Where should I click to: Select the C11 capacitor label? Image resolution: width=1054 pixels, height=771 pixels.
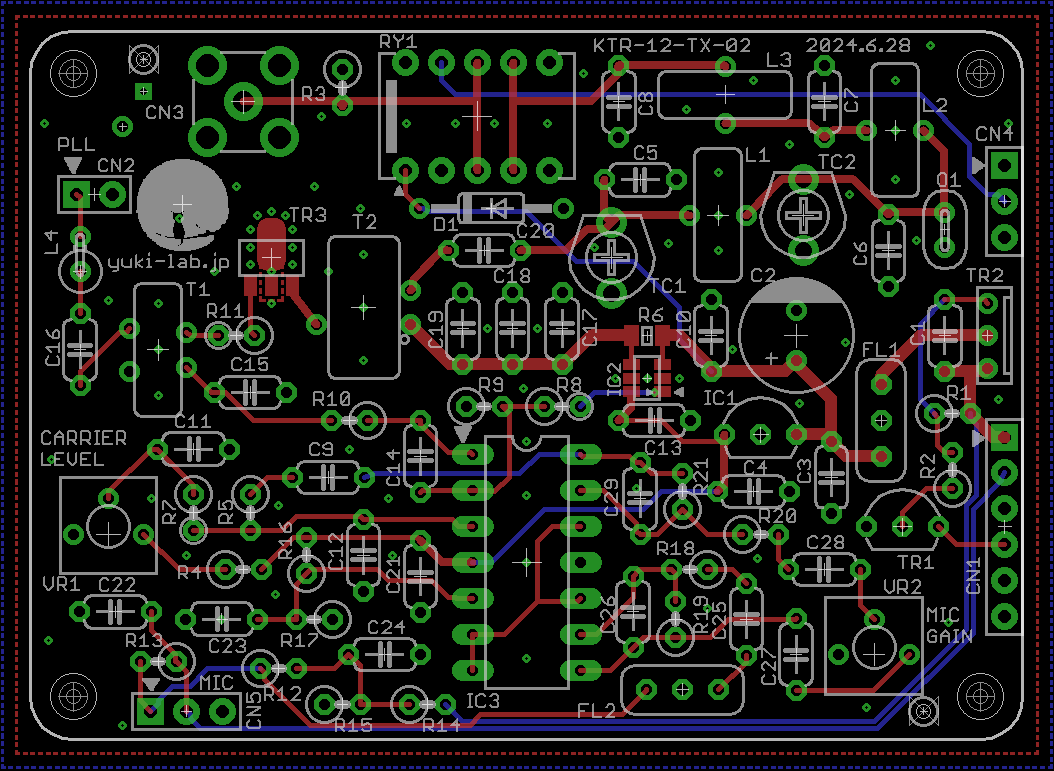(192, 421)
